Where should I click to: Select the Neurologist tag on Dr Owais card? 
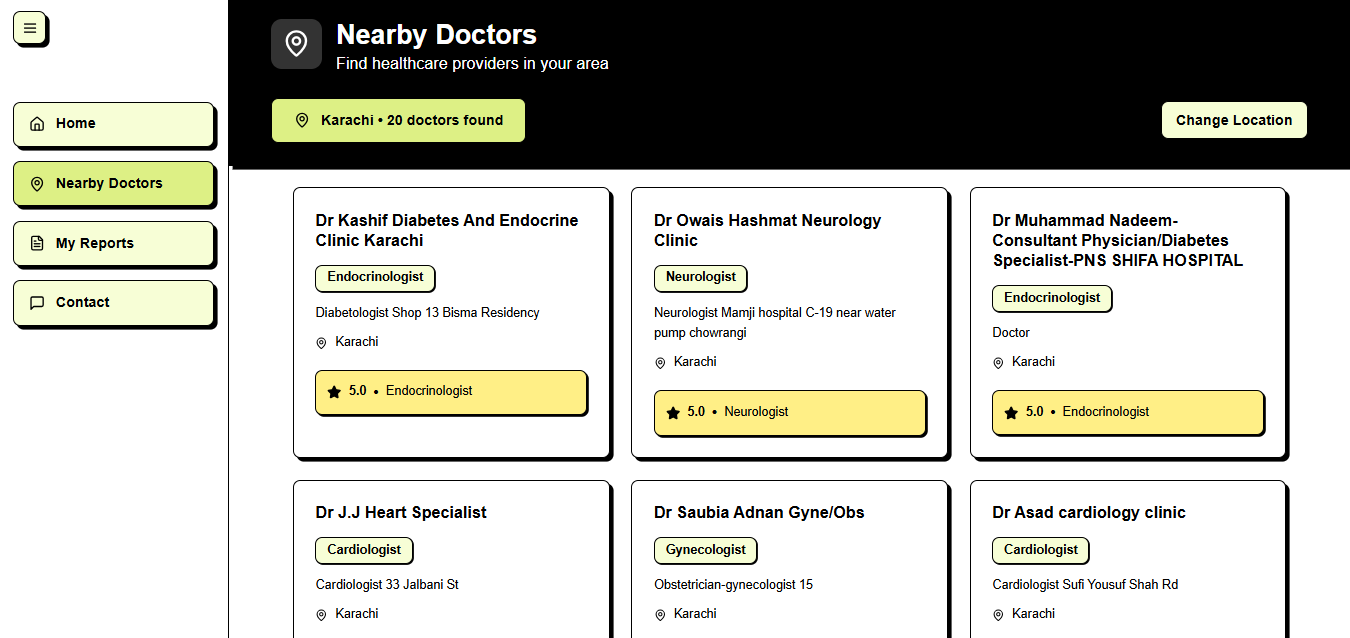pos(701,277)
